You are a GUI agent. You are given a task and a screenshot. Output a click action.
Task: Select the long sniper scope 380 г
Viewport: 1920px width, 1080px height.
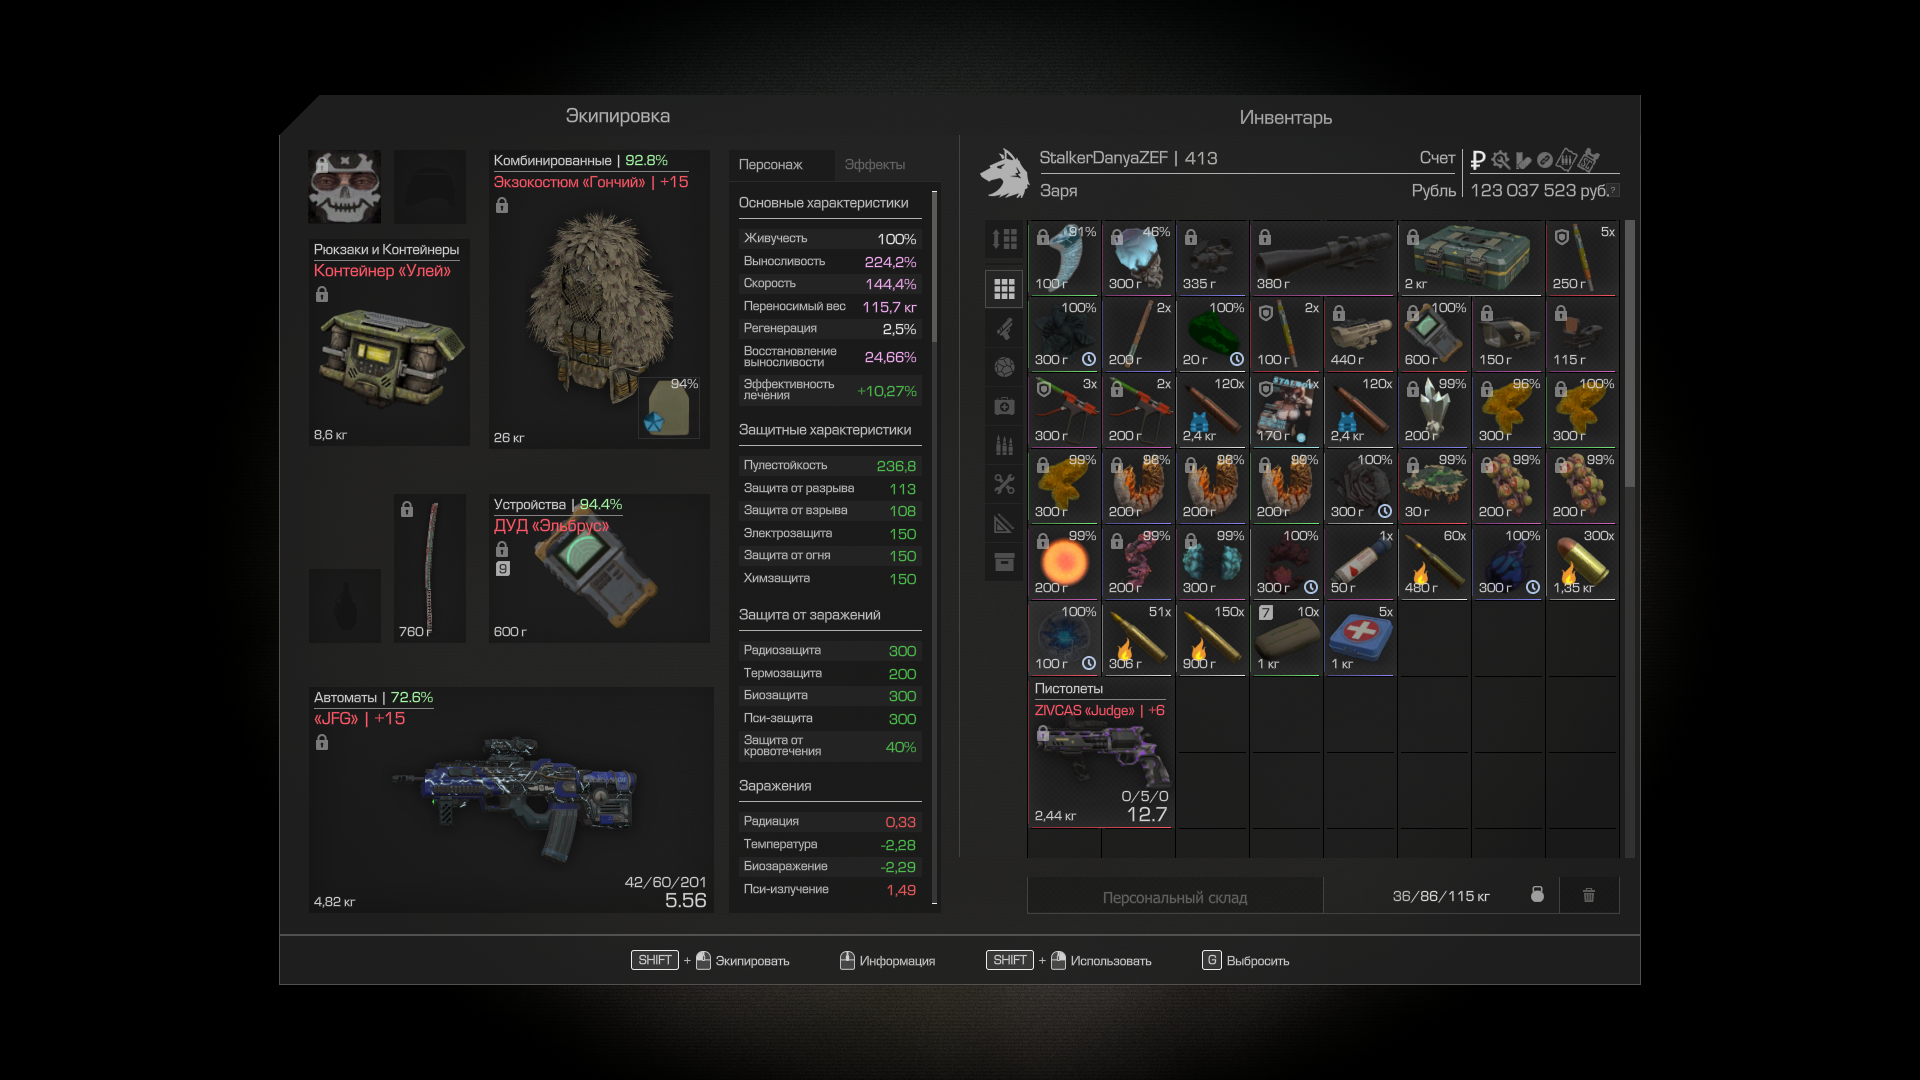(1323, 258)
